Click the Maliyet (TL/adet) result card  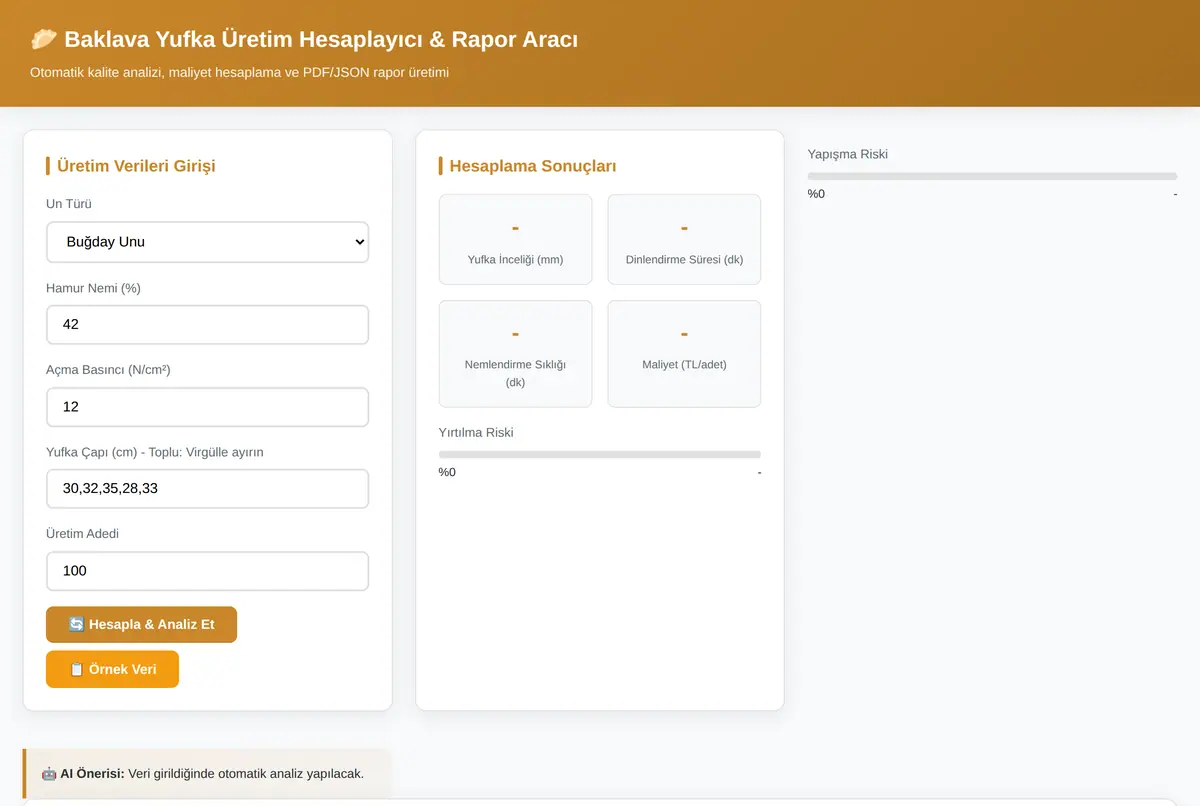(x=684, y=354)
